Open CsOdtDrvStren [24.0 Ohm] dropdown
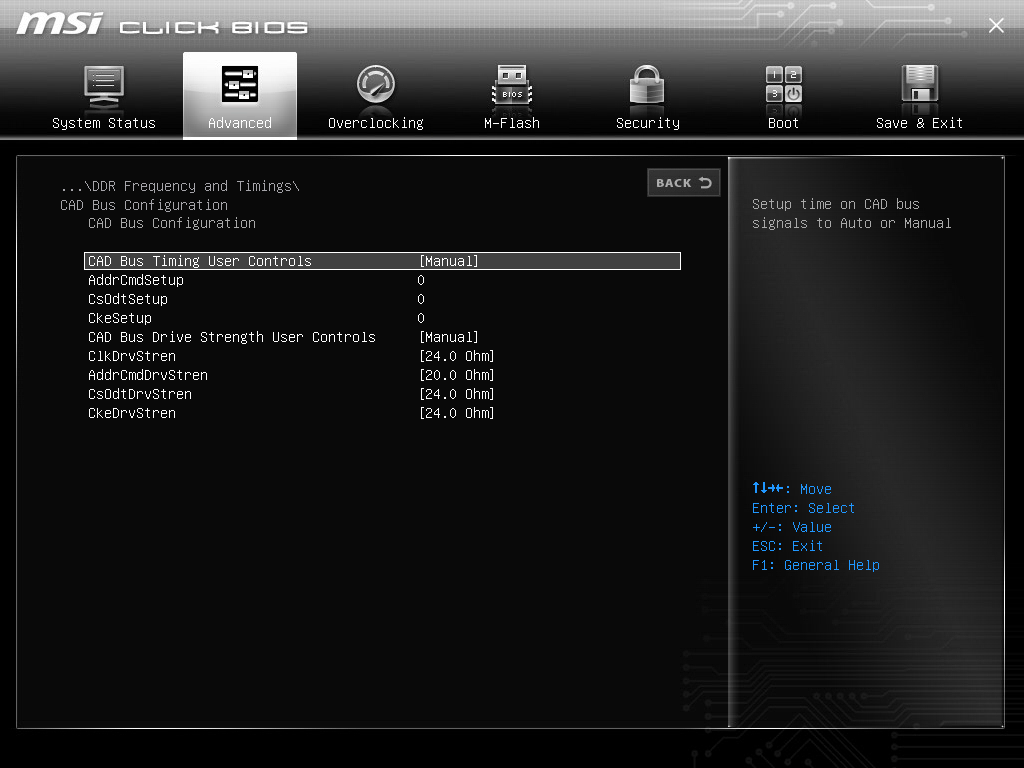This screenshot has width=1024, height=768. [456, 394]
